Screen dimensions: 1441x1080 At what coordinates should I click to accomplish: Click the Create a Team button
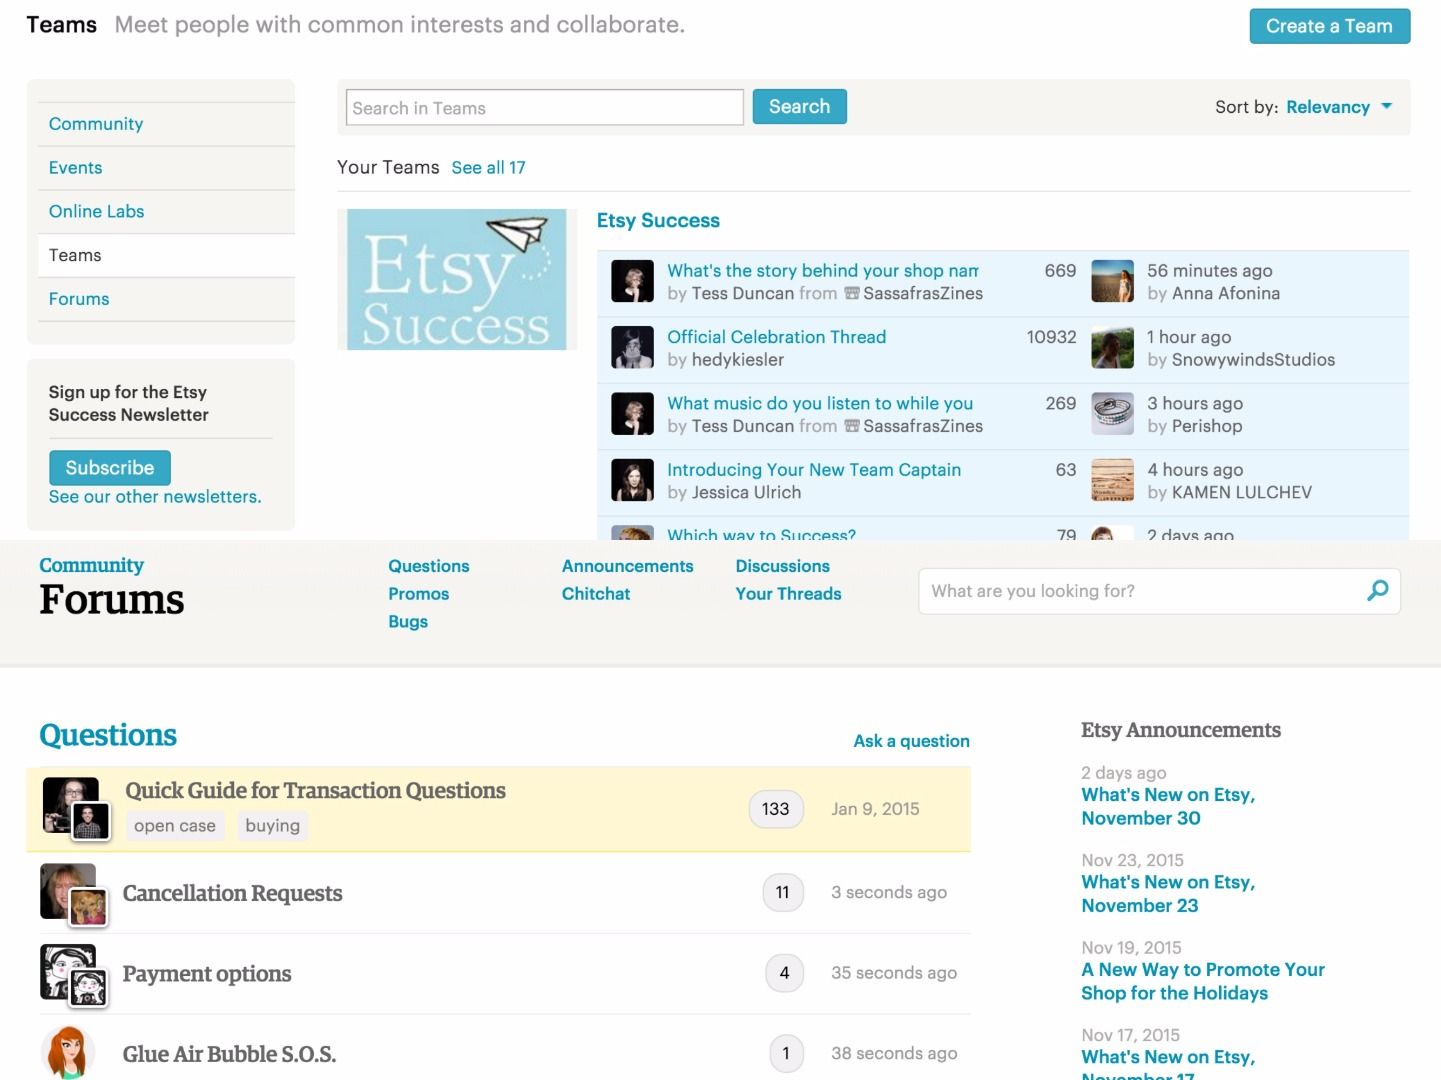point(1329,26)
